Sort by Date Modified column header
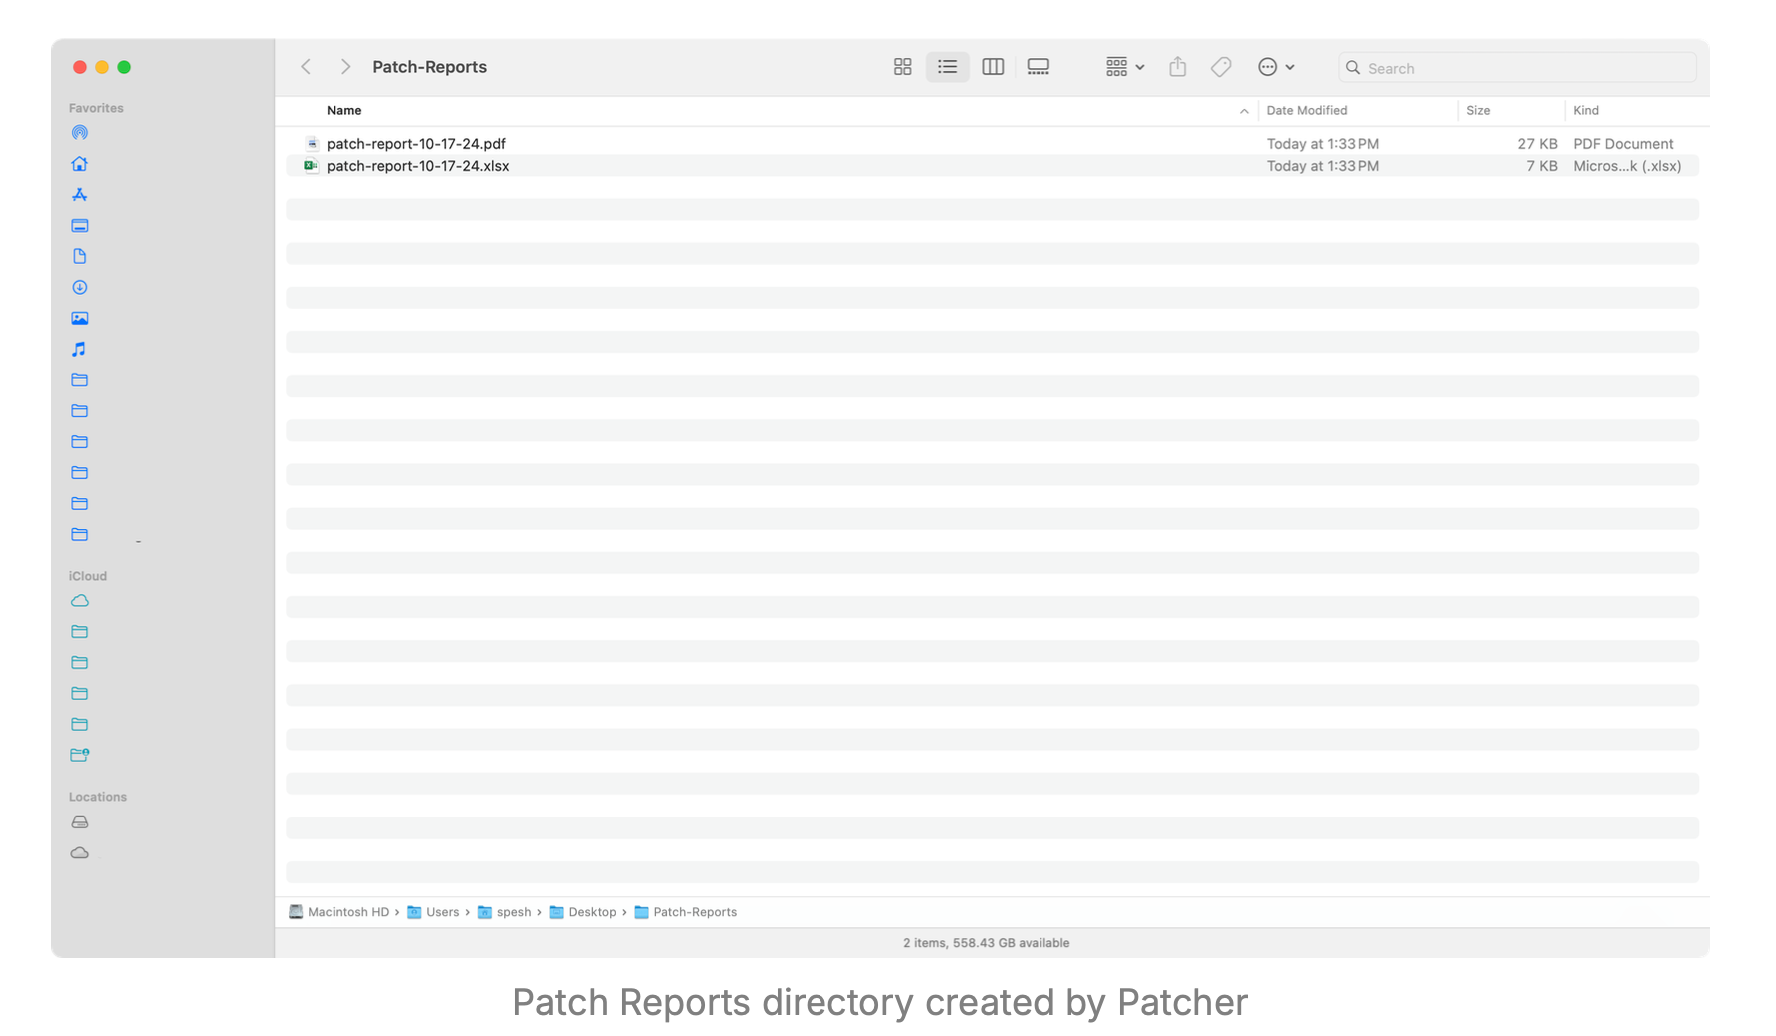Image resolution: width=1776 pixels, height=1036 pixels. [1306, 111]
